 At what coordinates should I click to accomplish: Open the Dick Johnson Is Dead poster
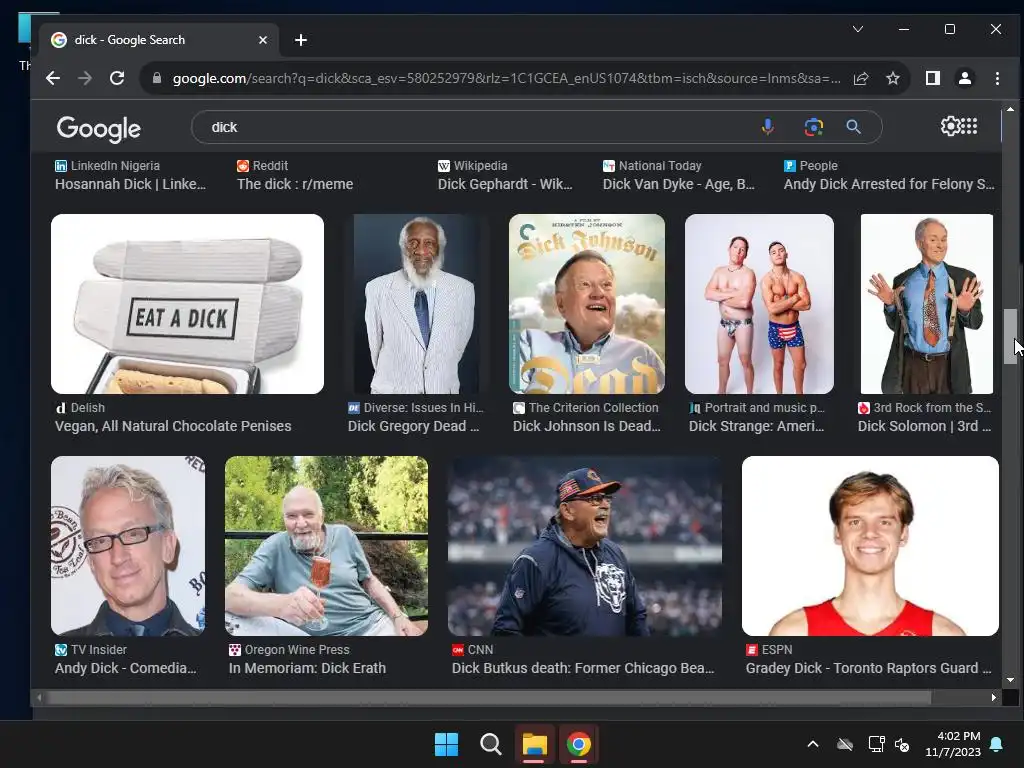point(586,304)
